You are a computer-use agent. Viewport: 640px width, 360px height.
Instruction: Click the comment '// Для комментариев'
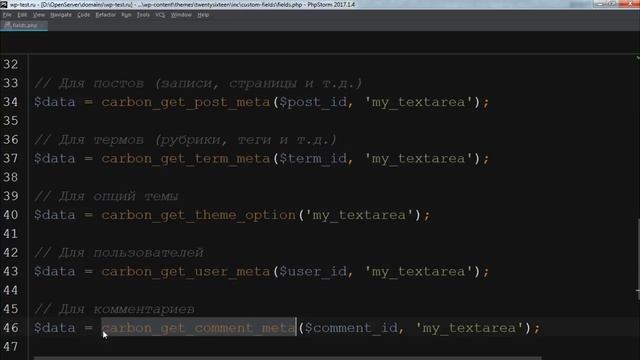[115, 309]
